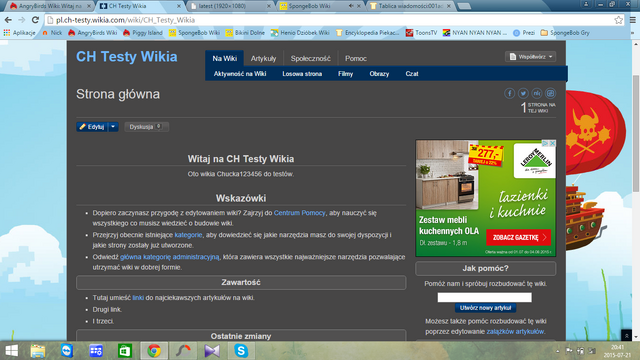Expand the Edytuj dropdown arrow
The width and height of the screenshot is (640, 360).
(113, 127)
